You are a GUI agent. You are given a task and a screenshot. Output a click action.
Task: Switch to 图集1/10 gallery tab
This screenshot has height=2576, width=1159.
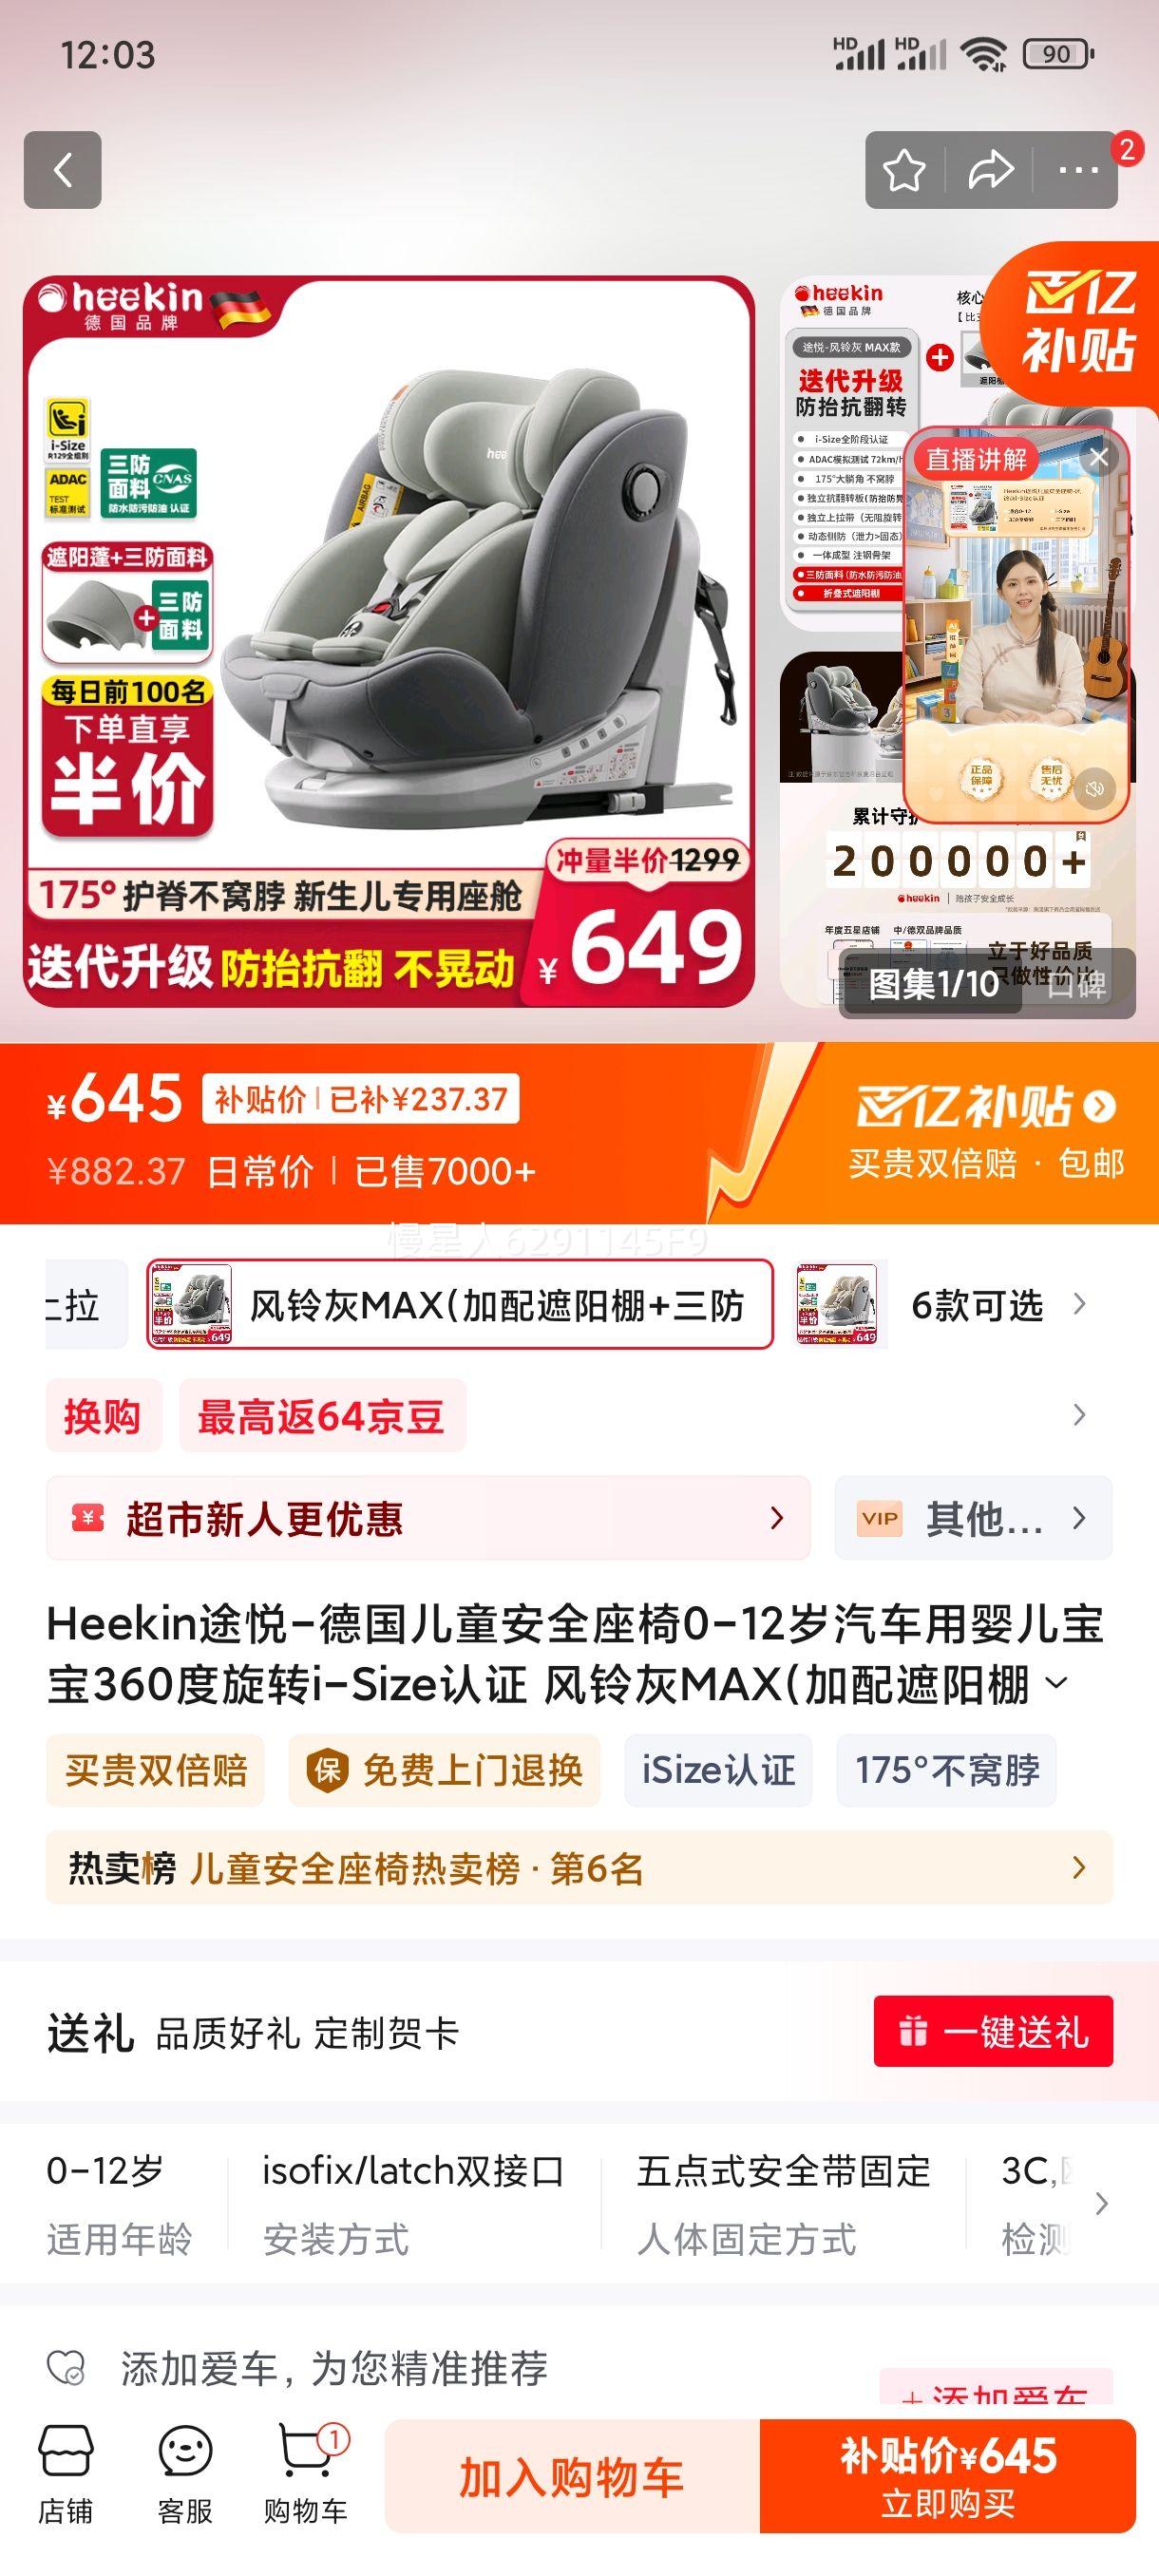(933, 984)
